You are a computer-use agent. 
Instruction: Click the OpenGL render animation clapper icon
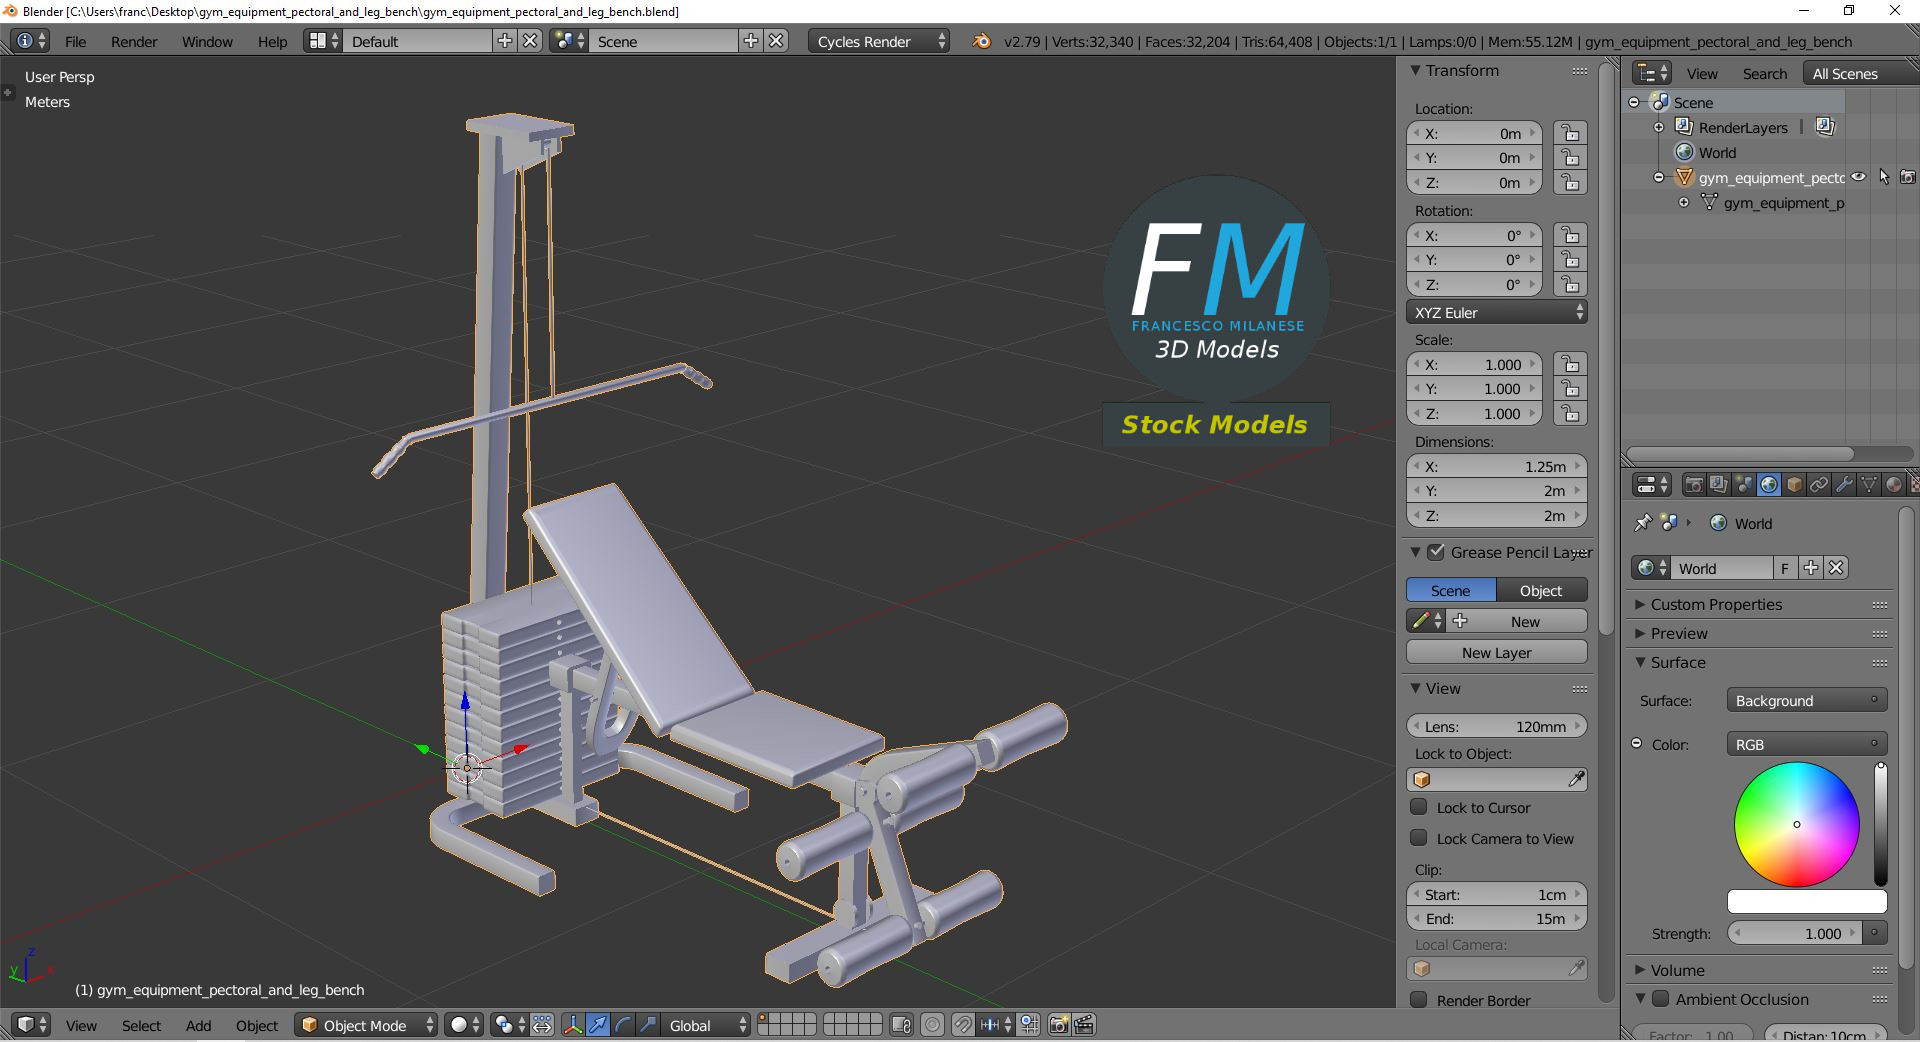coord(1084,1025)
